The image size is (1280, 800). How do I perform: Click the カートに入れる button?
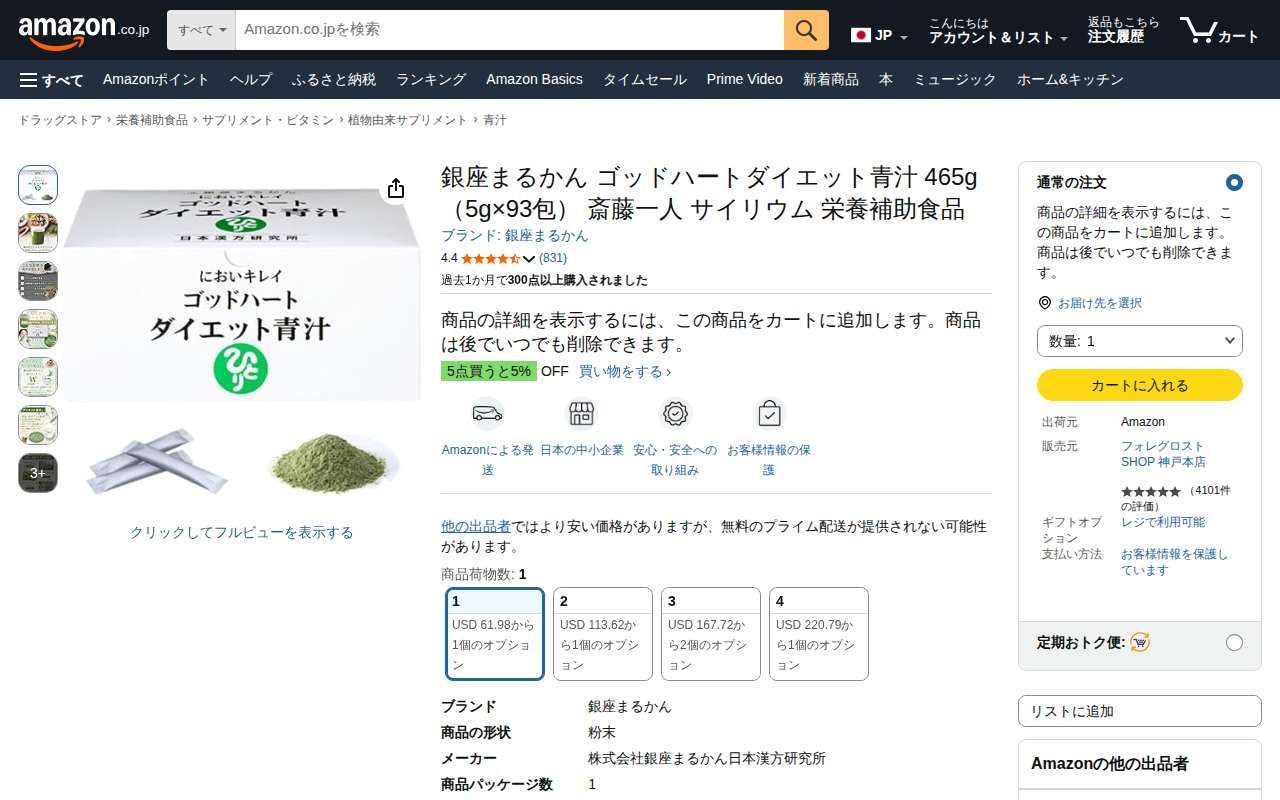[x=1140, y=385]
